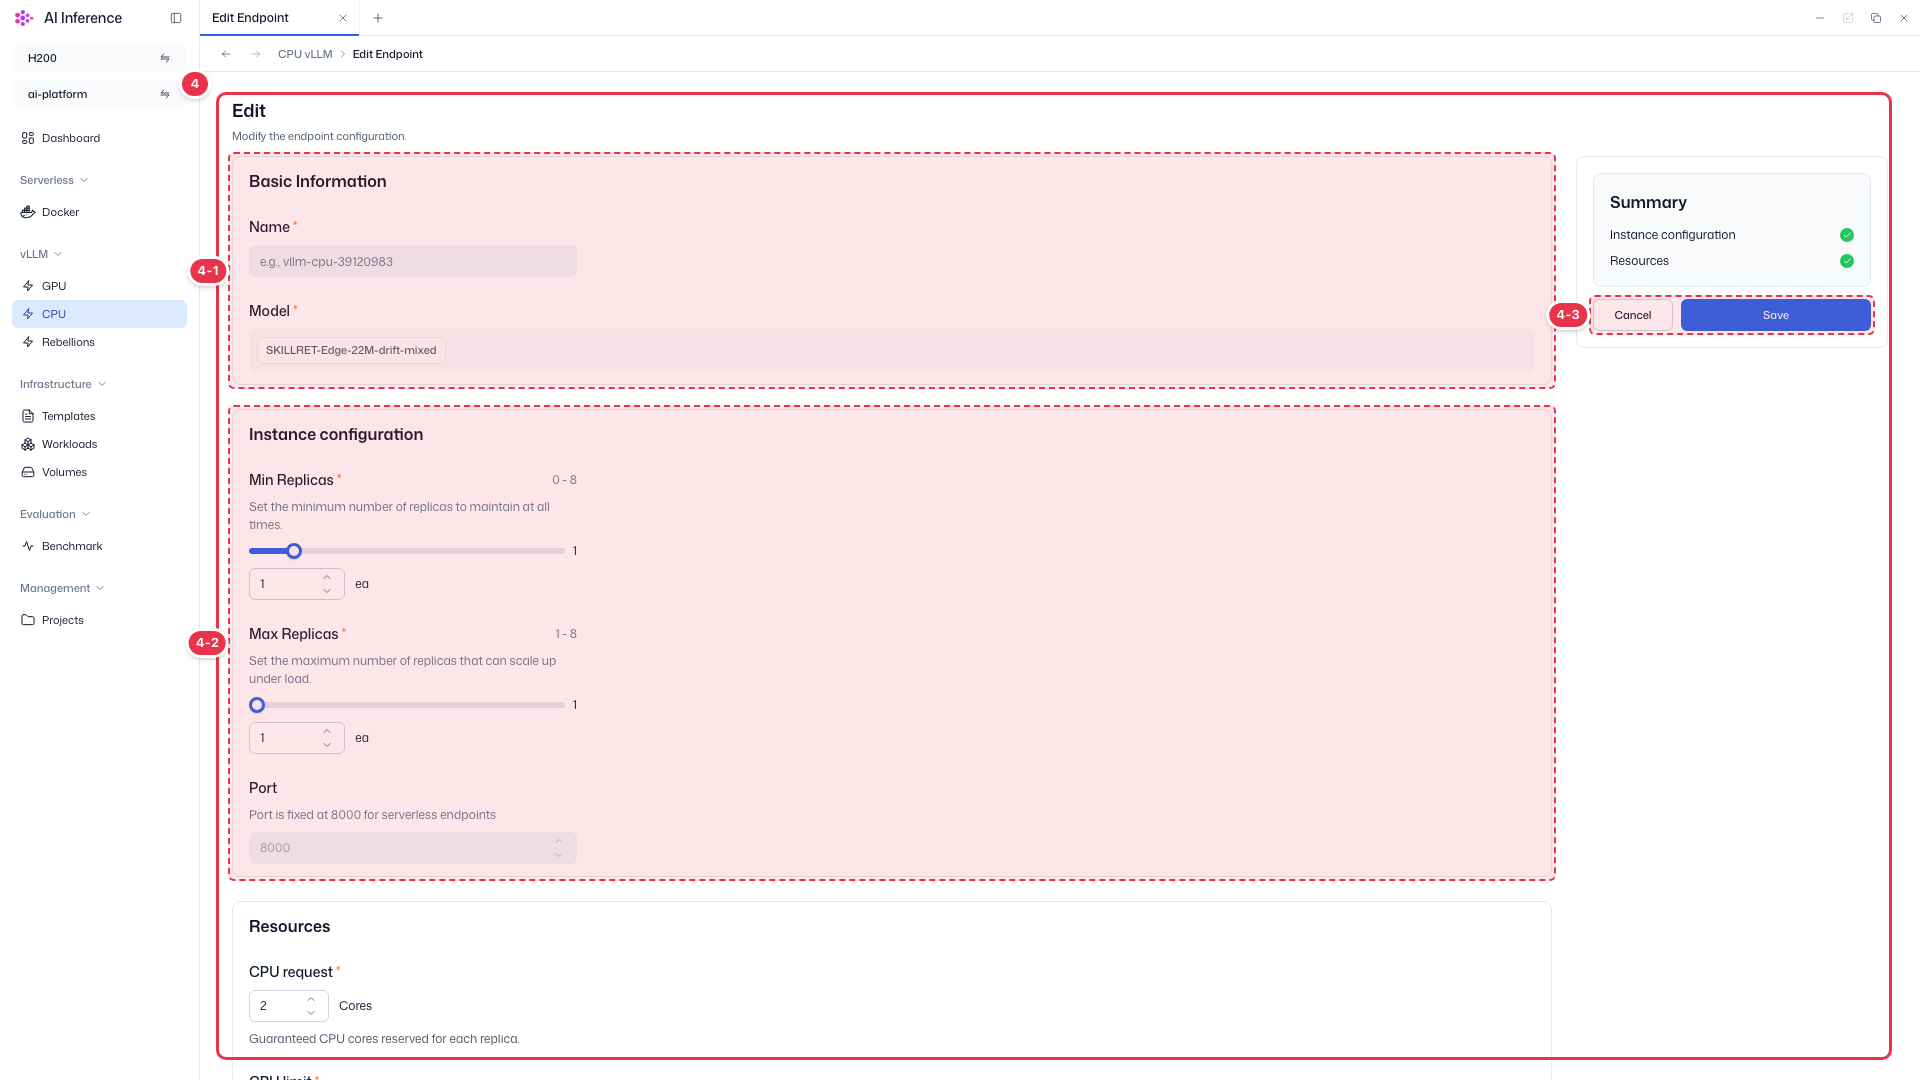Click the Max Replicas slider handle

click(257, 705)
